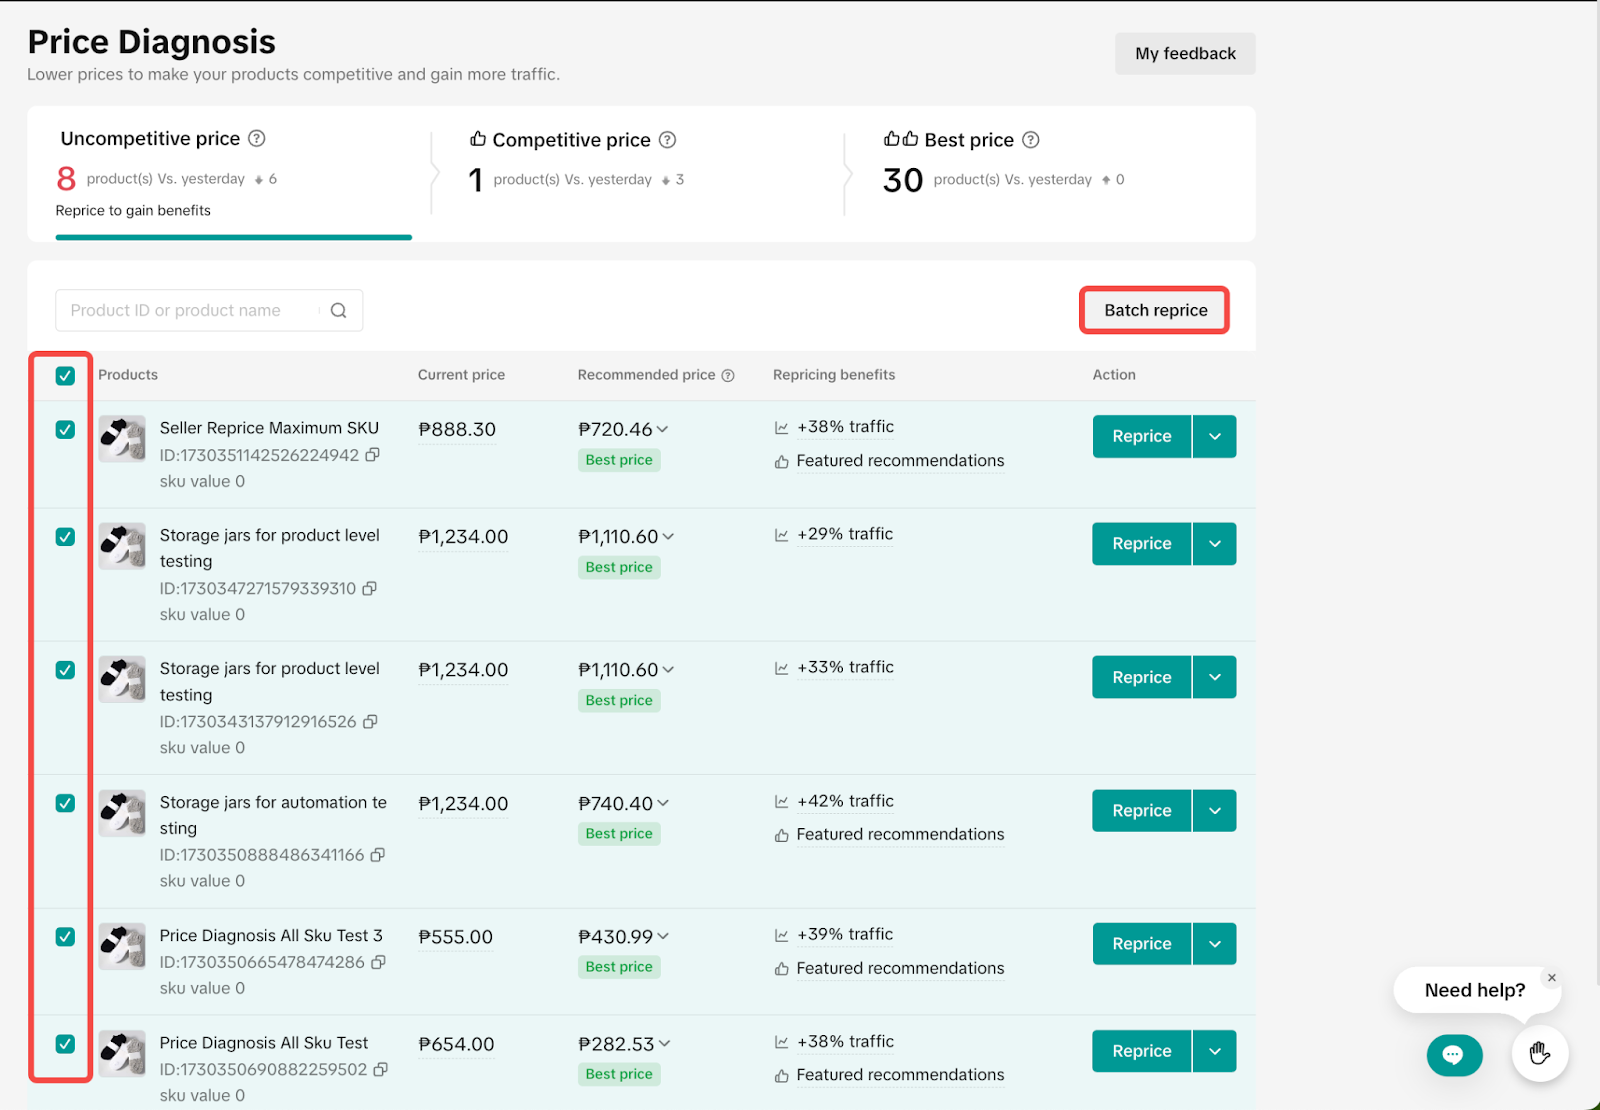
Task: Click the Uncompetitive price progress bar
Action: (x=233, y=237)
